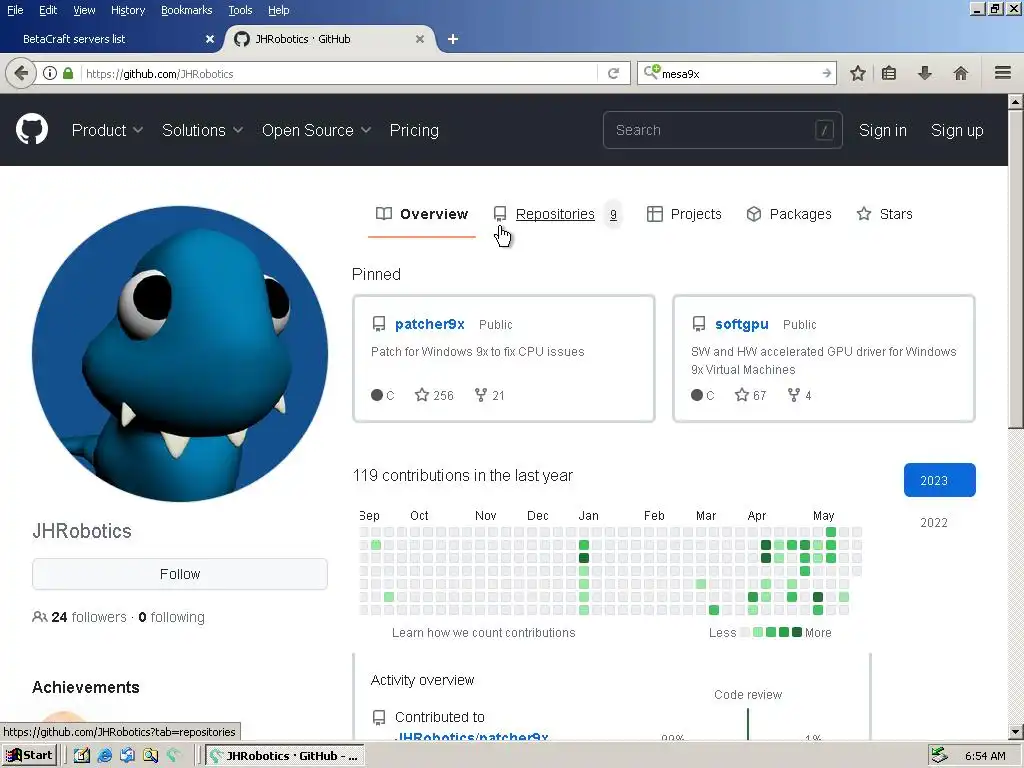Go back with the browser back arrow
This screenshot has height=768, width=1024.
click(x=21, y=73)
